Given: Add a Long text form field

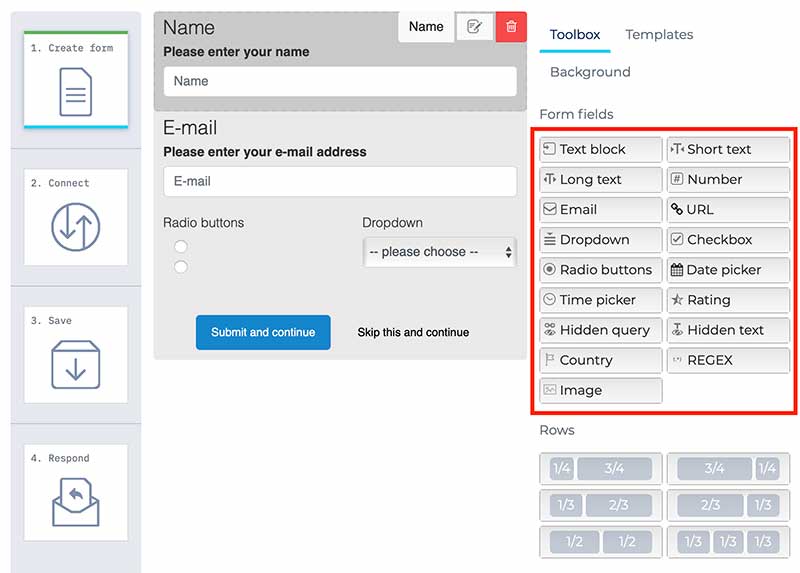Looking at the screenshot, I should (601, 180).
